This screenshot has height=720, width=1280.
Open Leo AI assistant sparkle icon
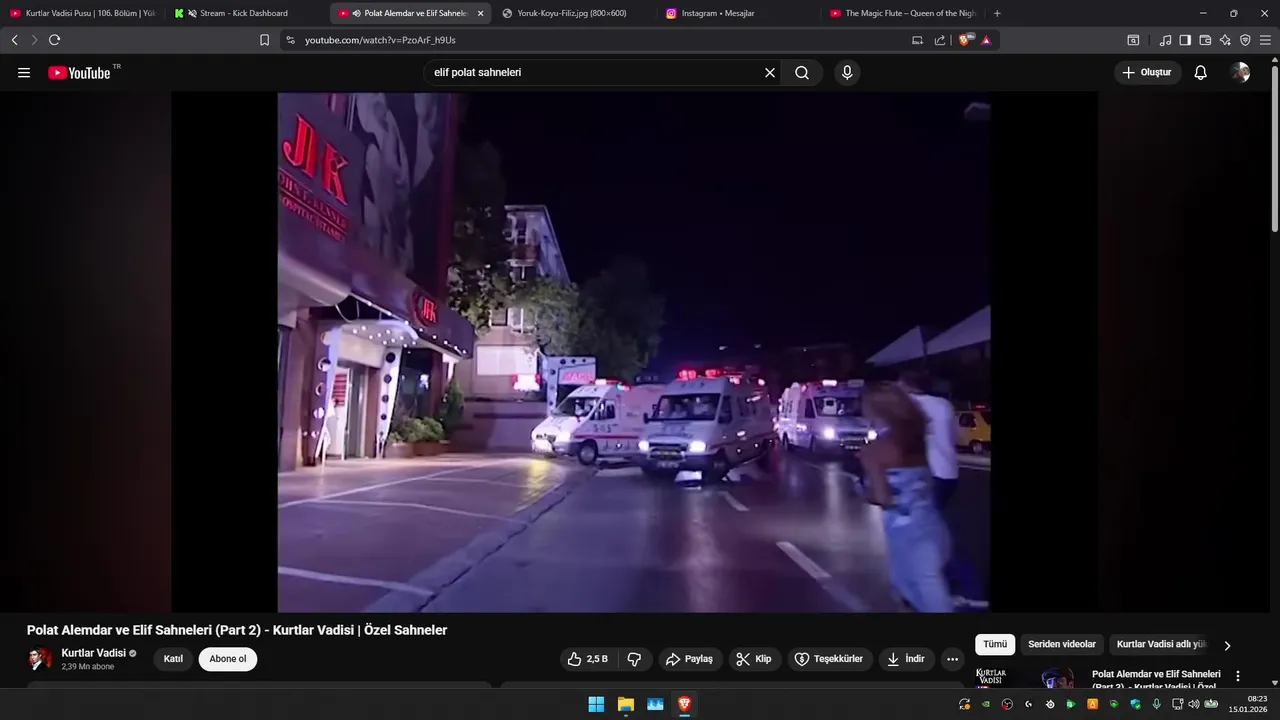[1225, 40]
